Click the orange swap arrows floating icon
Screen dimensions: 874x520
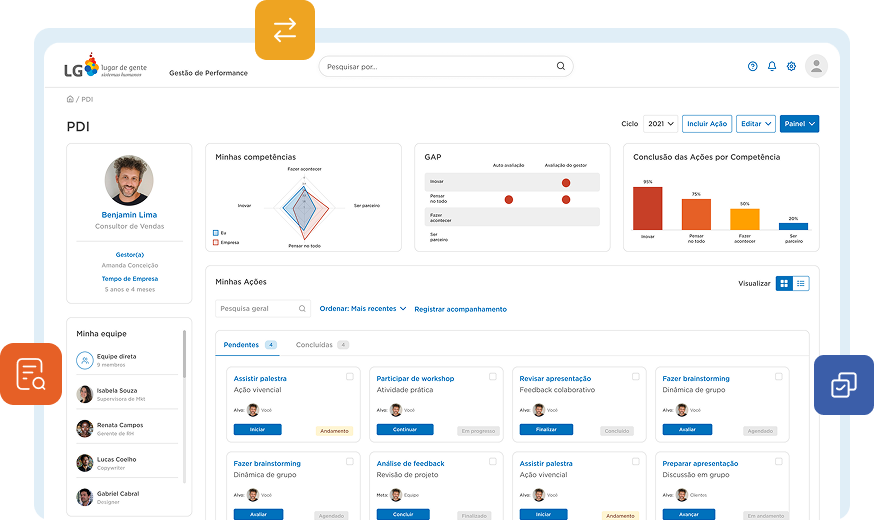pos(285,30)
